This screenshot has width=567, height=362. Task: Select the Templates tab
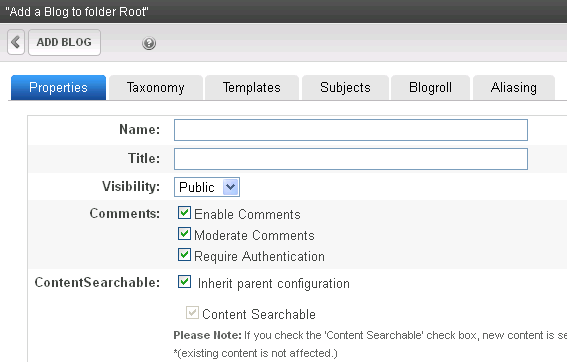252,88
